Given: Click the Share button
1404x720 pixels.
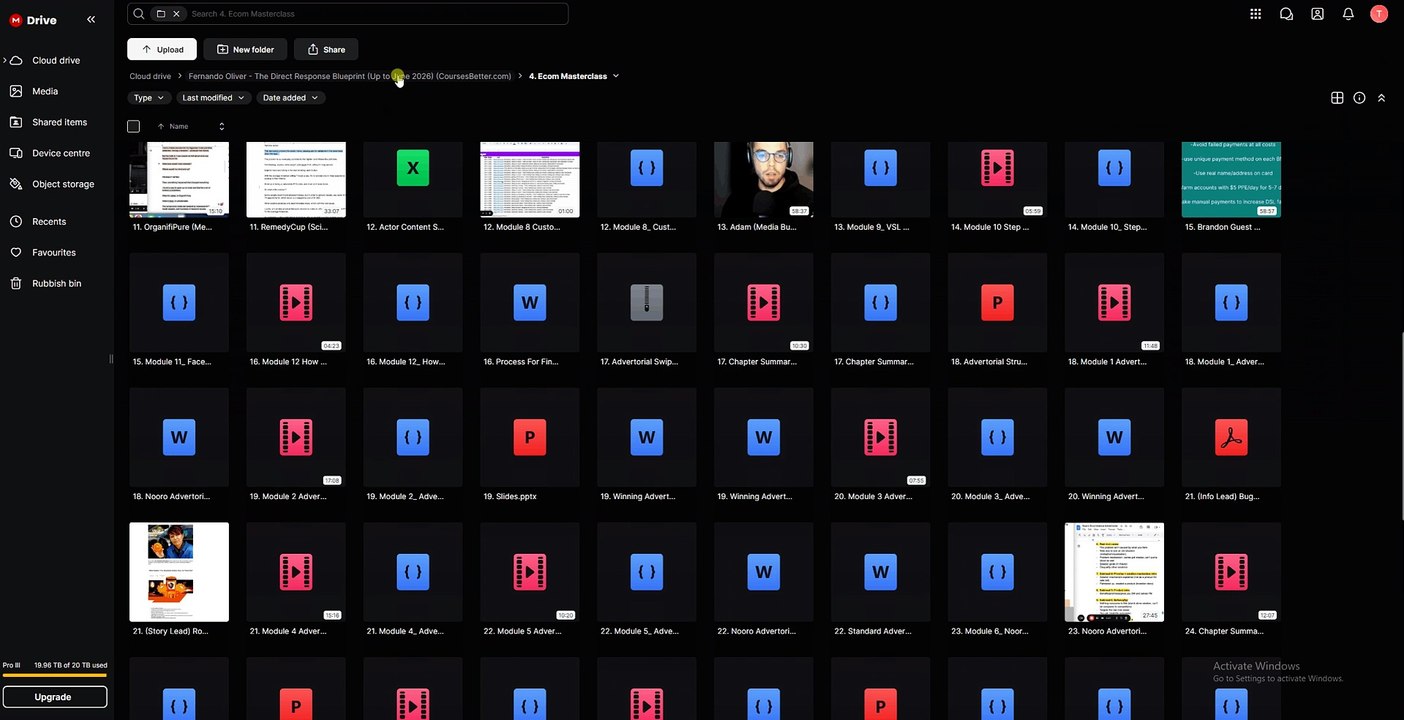Looking at the screenshot, I should [x=326, y=49].
